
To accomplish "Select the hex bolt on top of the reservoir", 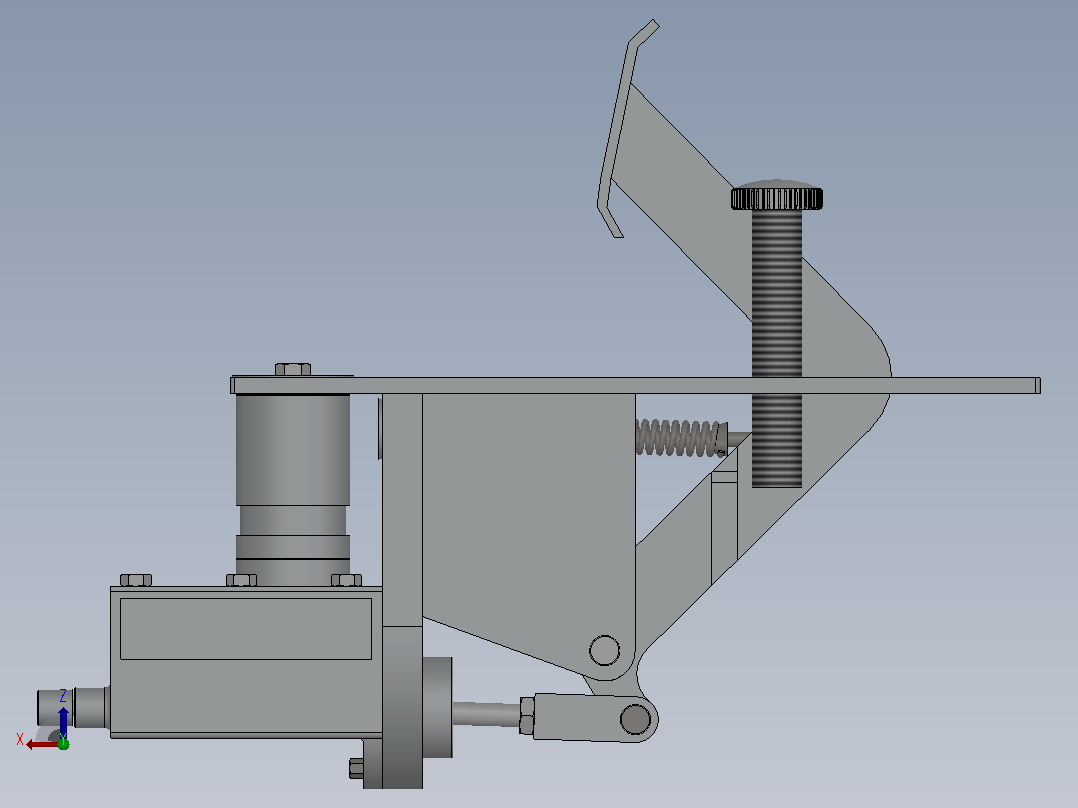I will click(x=293, y=369).
